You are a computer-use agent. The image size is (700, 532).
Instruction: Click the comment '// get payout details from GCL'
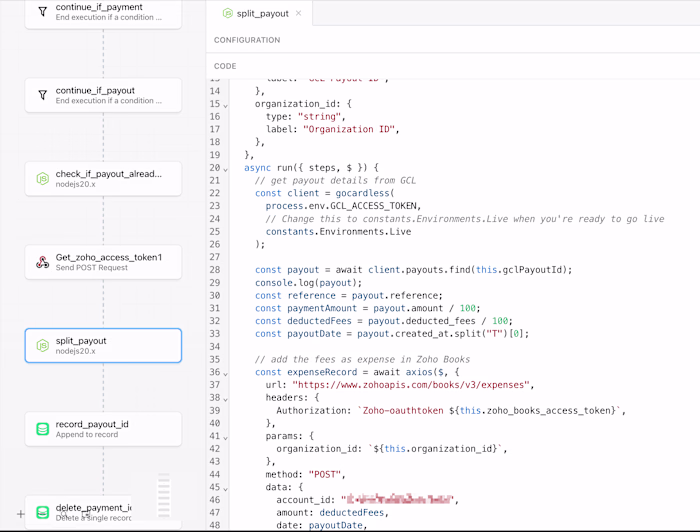[x=335, y=180]
